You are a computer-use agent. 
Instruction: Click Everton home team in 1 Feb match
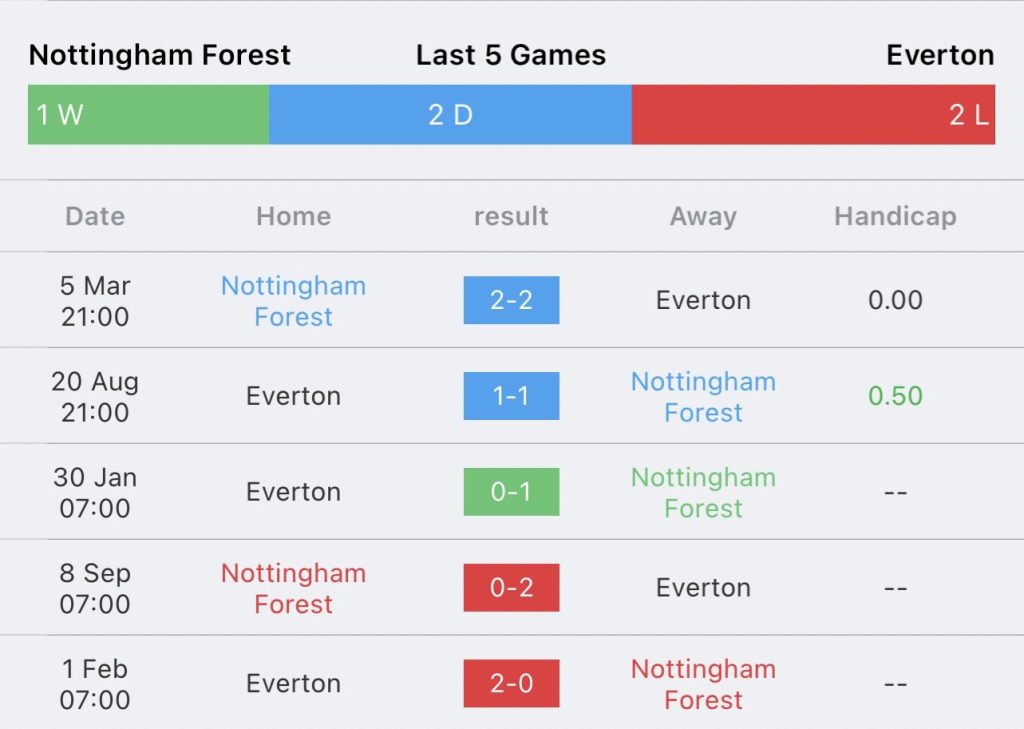pos(294,683)
